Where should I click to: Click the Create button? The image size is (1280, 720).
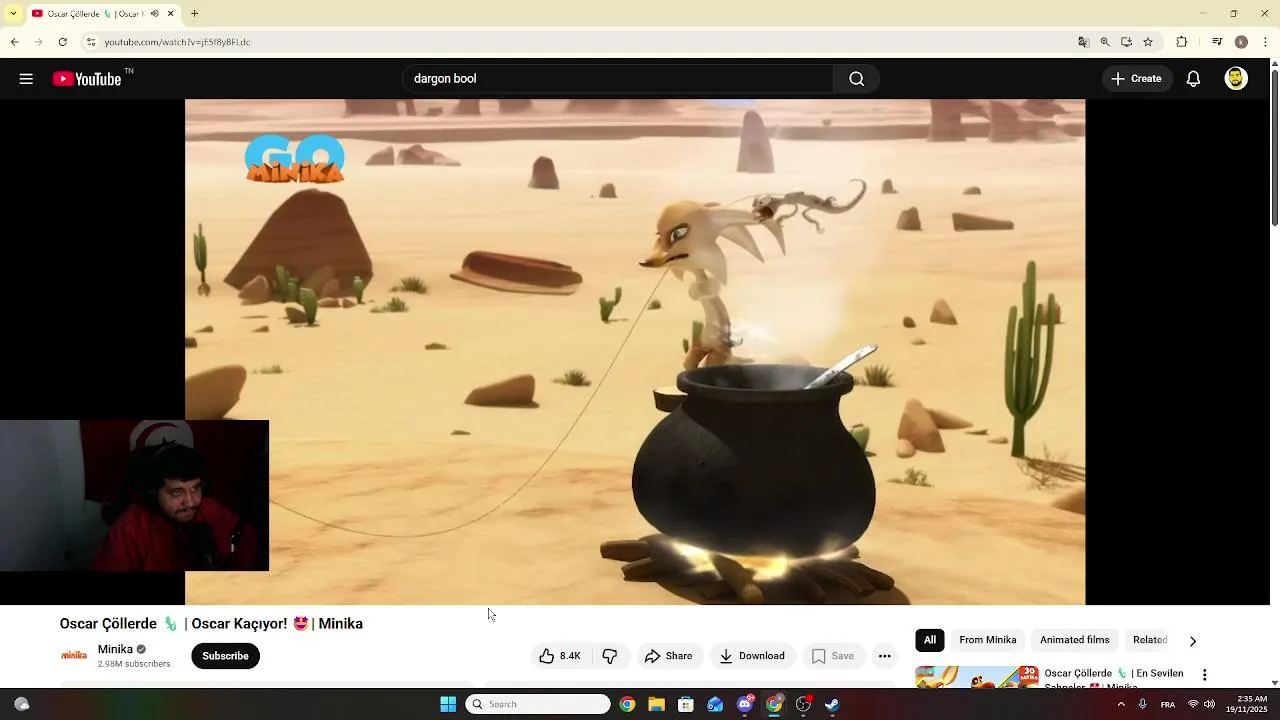coord(1137,79)
